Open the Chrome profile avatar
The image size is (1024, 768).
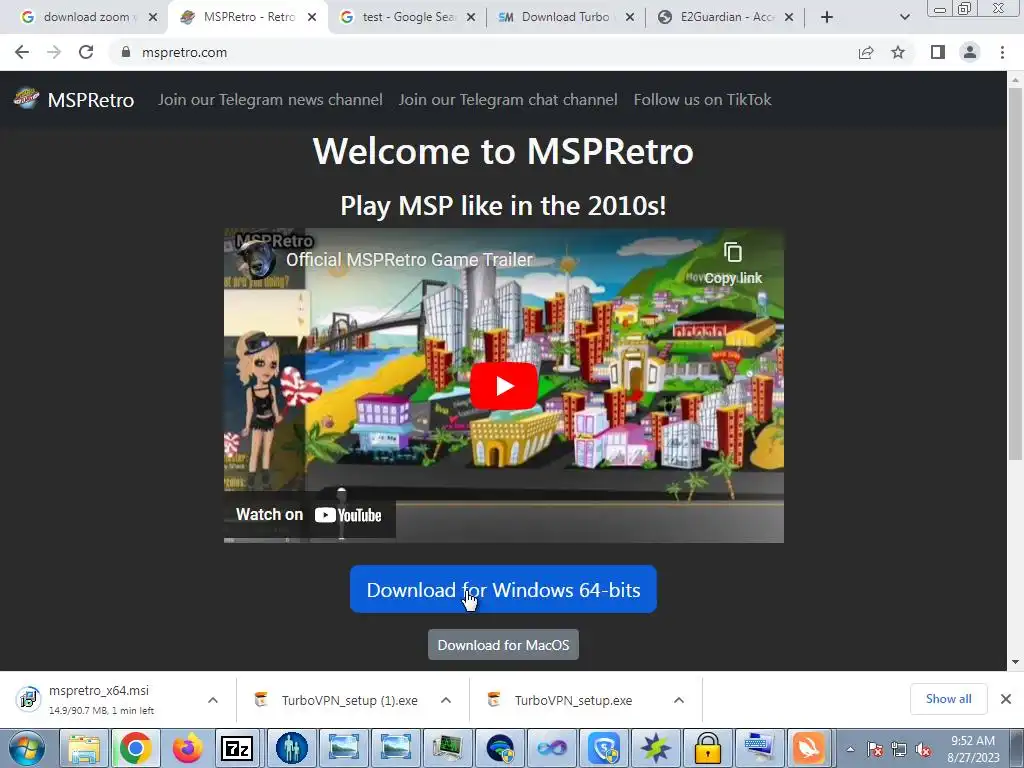(970, 52)
